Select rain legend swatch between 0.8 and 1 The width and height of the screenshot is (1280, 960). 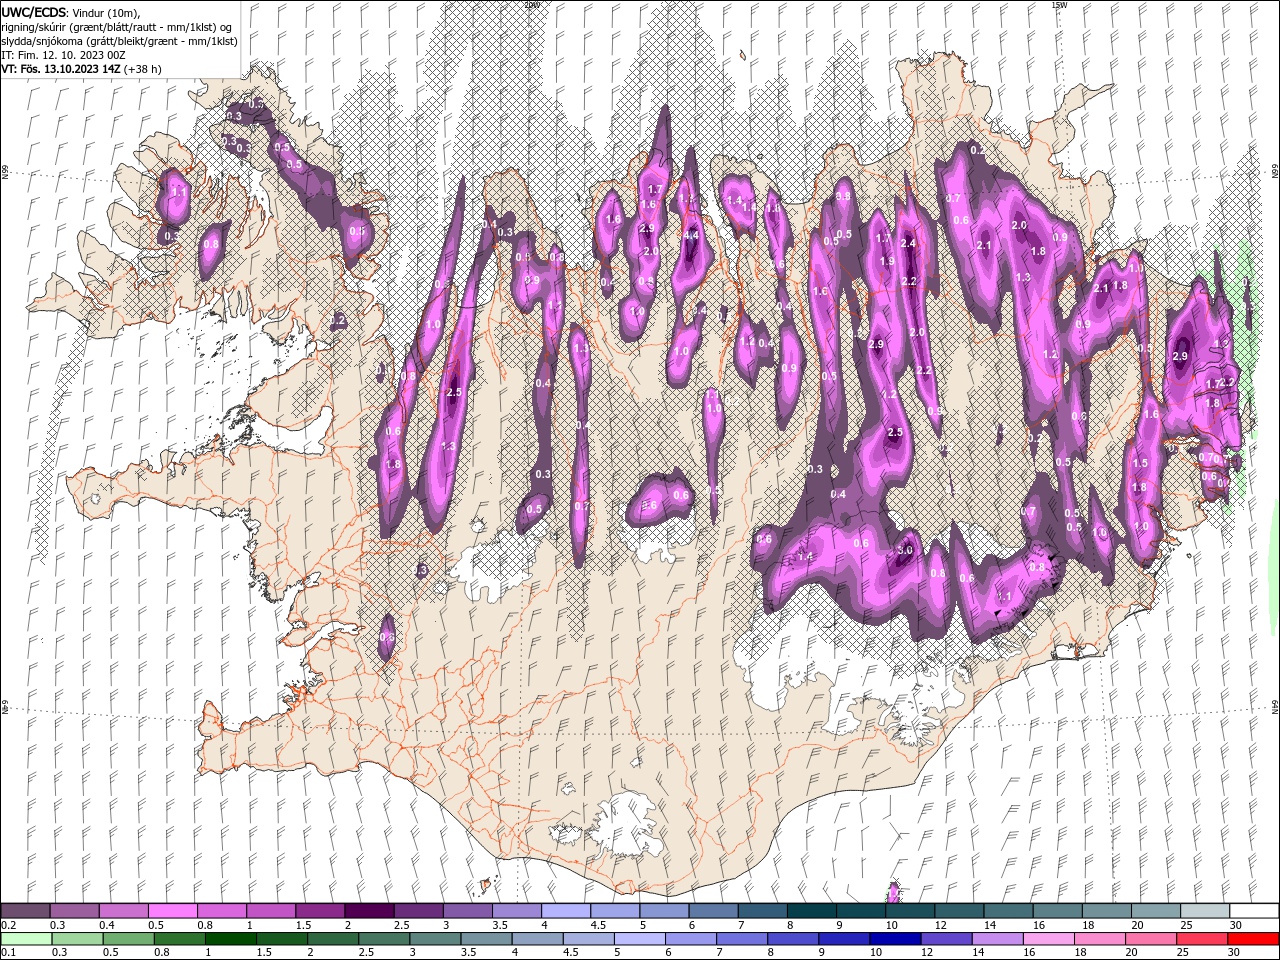pyautogui.click(x=179, y=939)
